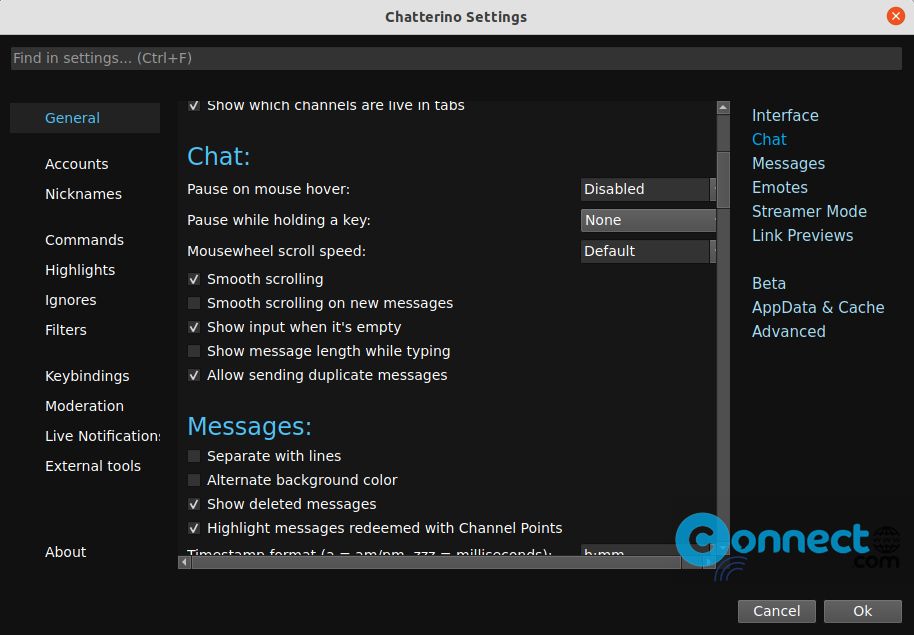Viewport: 914px width, 635px height.
Task: Click the Chat: section heading
Action: click(219, 156)
